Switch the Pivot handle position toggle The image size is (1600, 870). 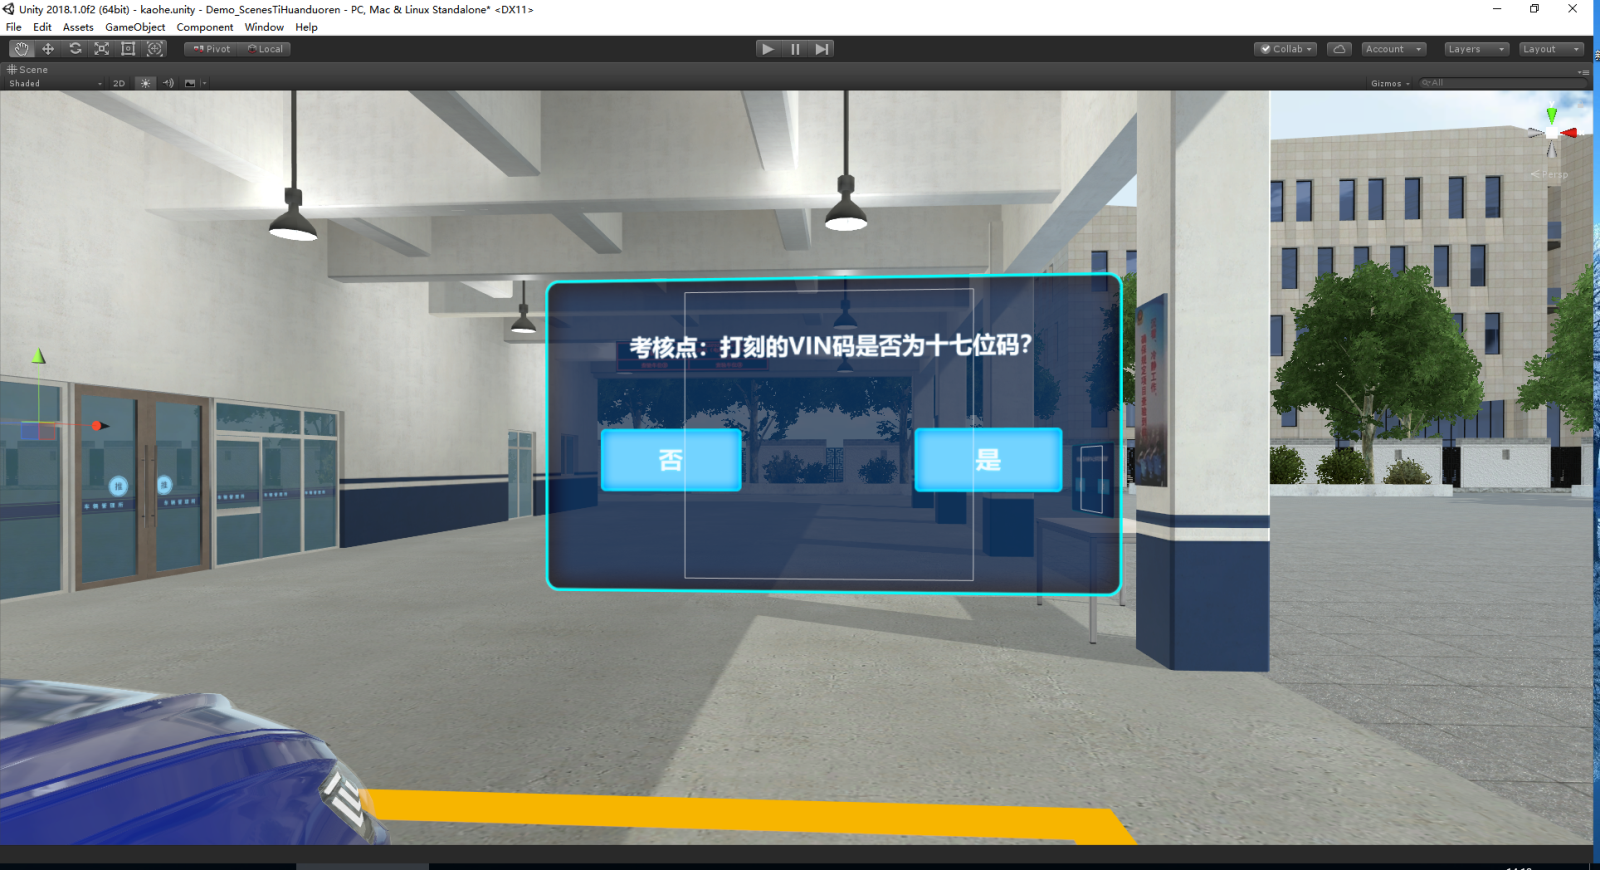211,49
